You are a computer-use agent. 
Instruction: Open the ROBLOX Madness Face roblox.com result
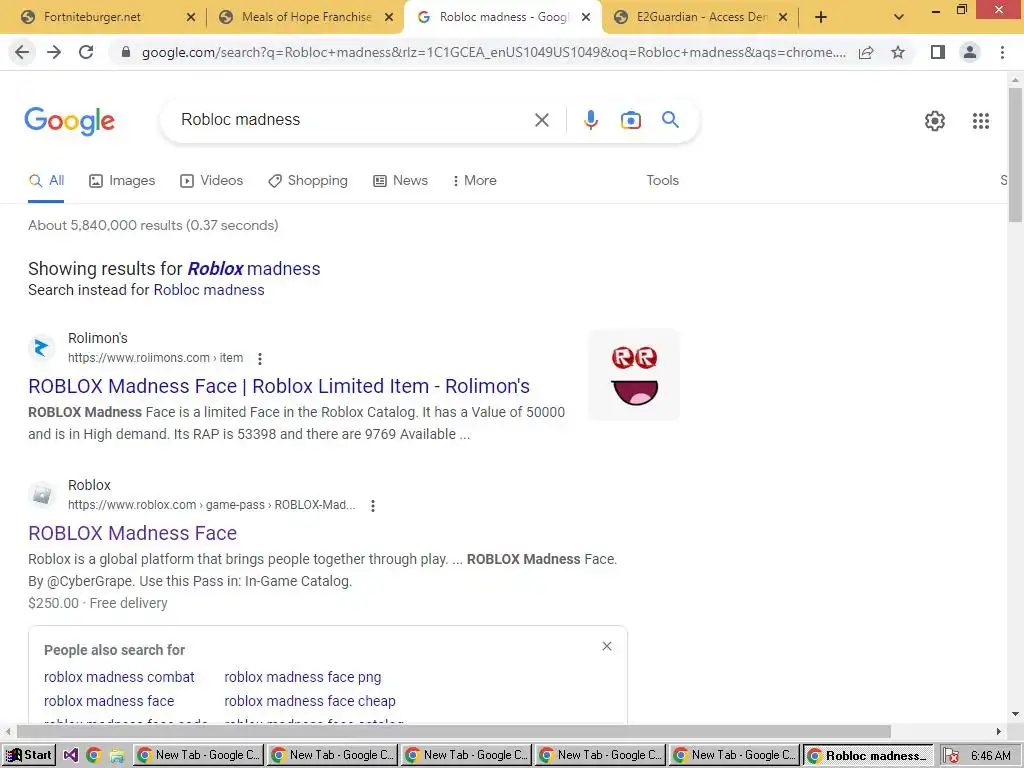pyautogui.click(x=133, y=534)
